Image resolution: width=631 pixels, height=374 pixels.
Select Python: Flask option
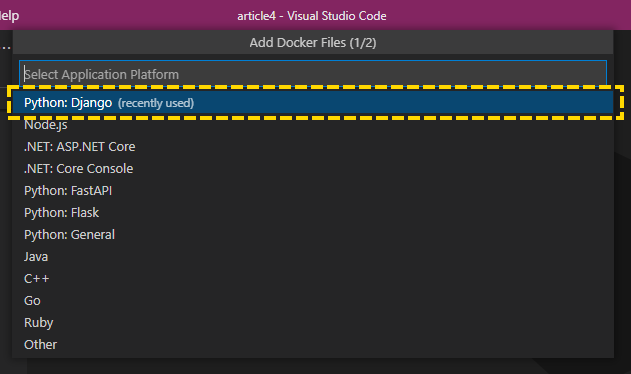313,213
